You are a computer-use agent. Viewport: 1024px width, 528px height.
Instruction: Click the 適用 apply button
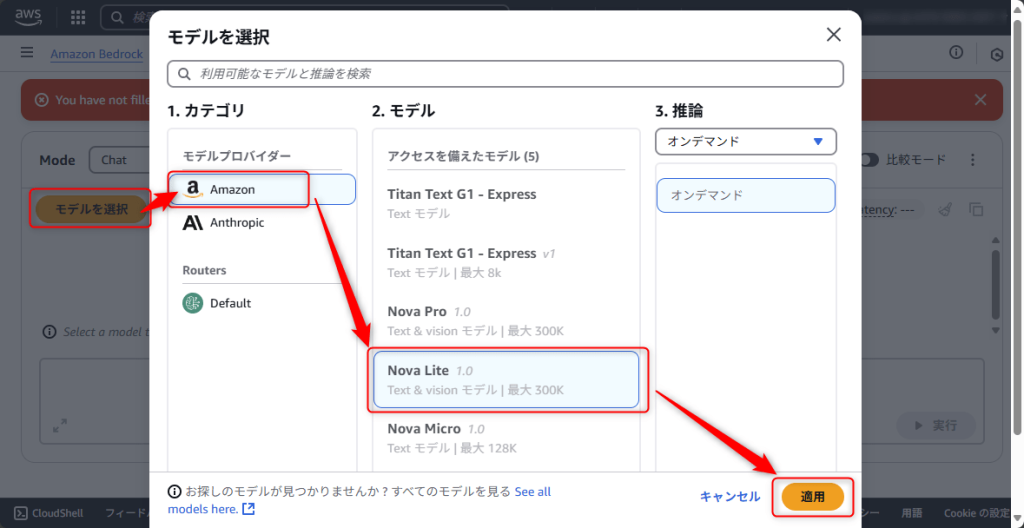812,497
